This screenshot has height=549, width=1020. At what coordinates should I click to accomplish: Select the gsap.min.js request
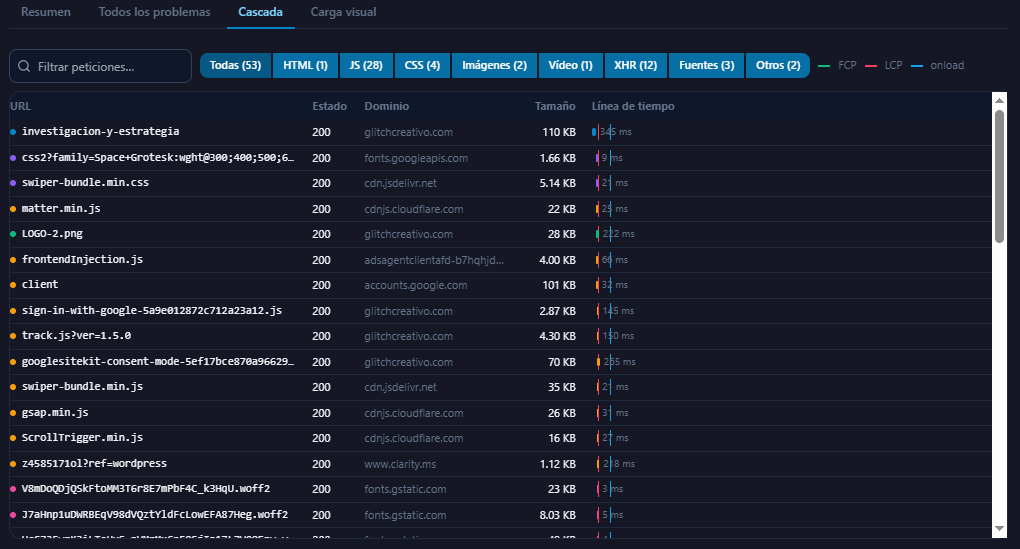coord(501,412)
